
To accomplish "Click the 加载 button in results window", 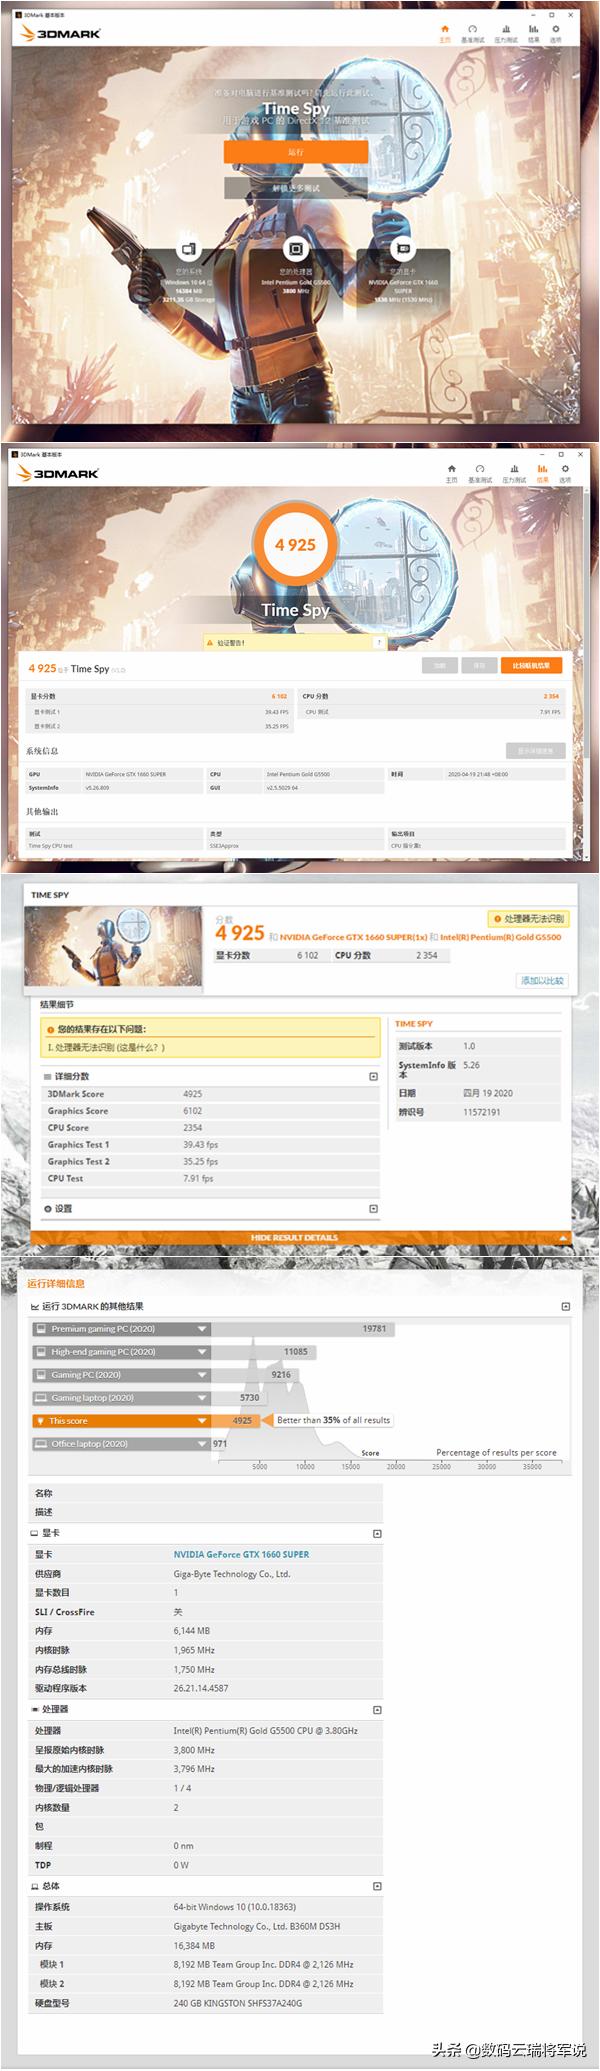I will (439, 665).
